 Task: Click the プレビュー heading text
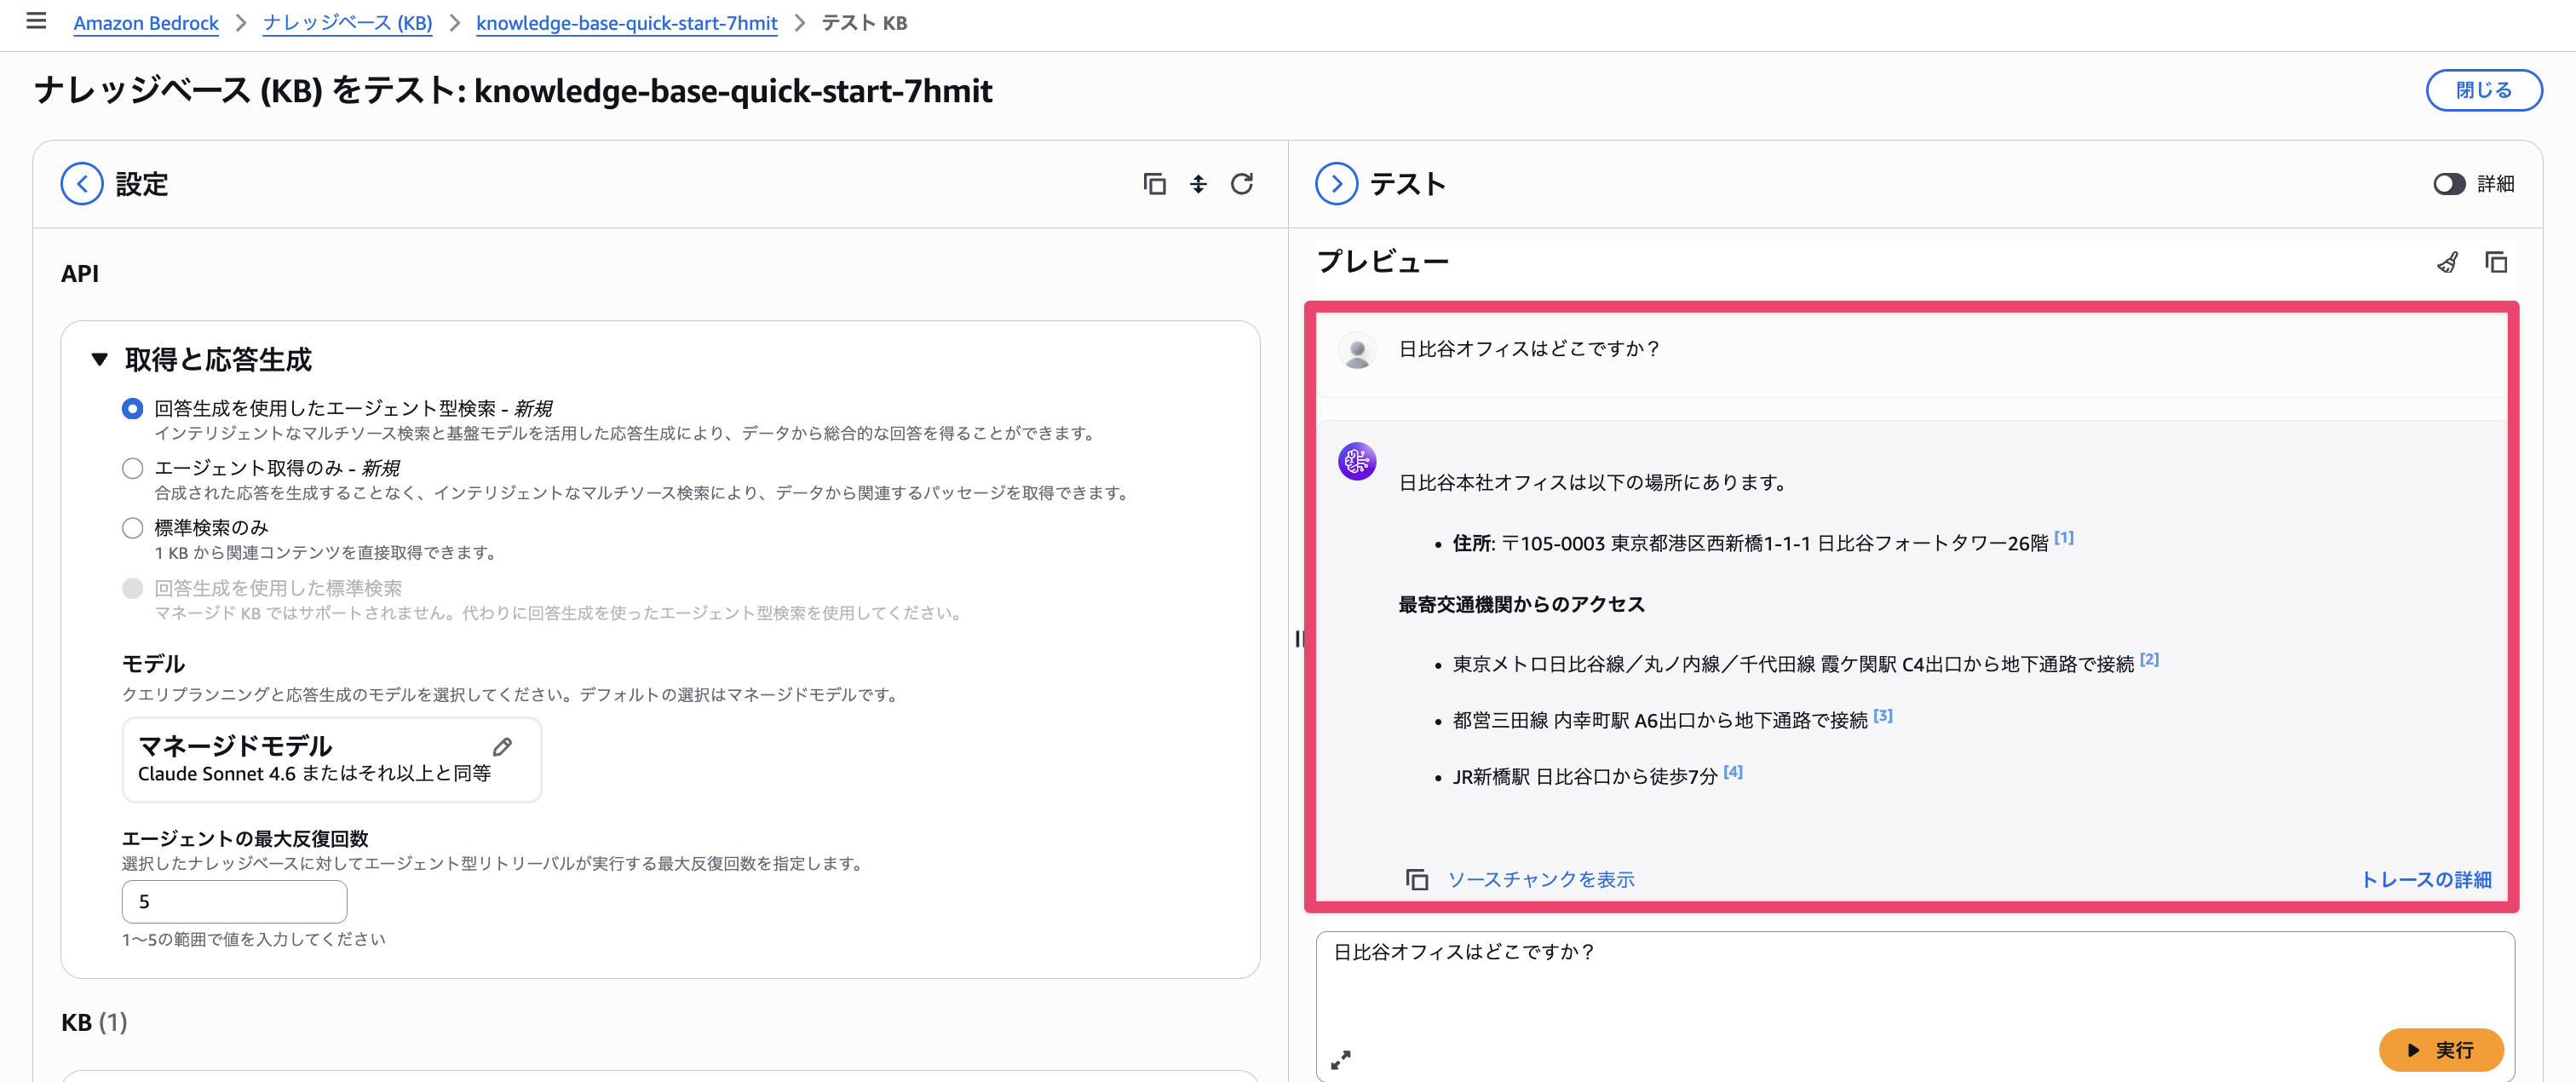[1383, 262]
